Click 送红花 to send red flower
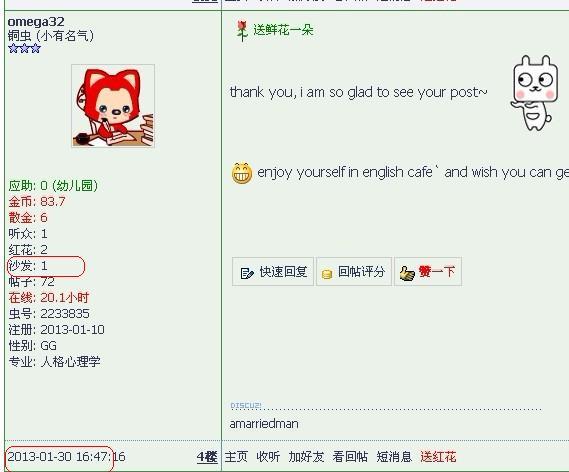Viewport: 569px width, 472px height. pos(438,456)
